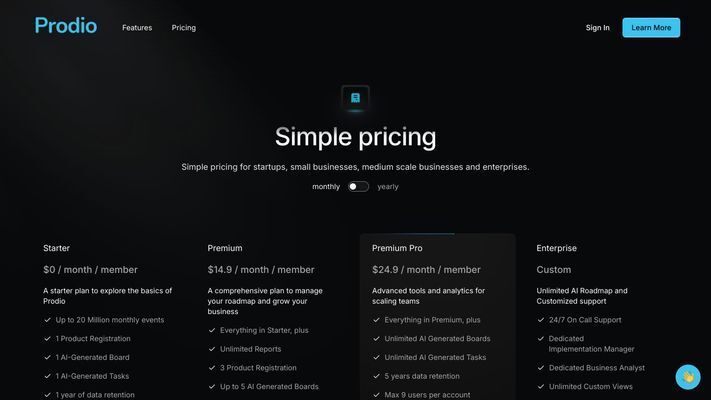
Task: Click the Learn More button
Action: point(651,28)
